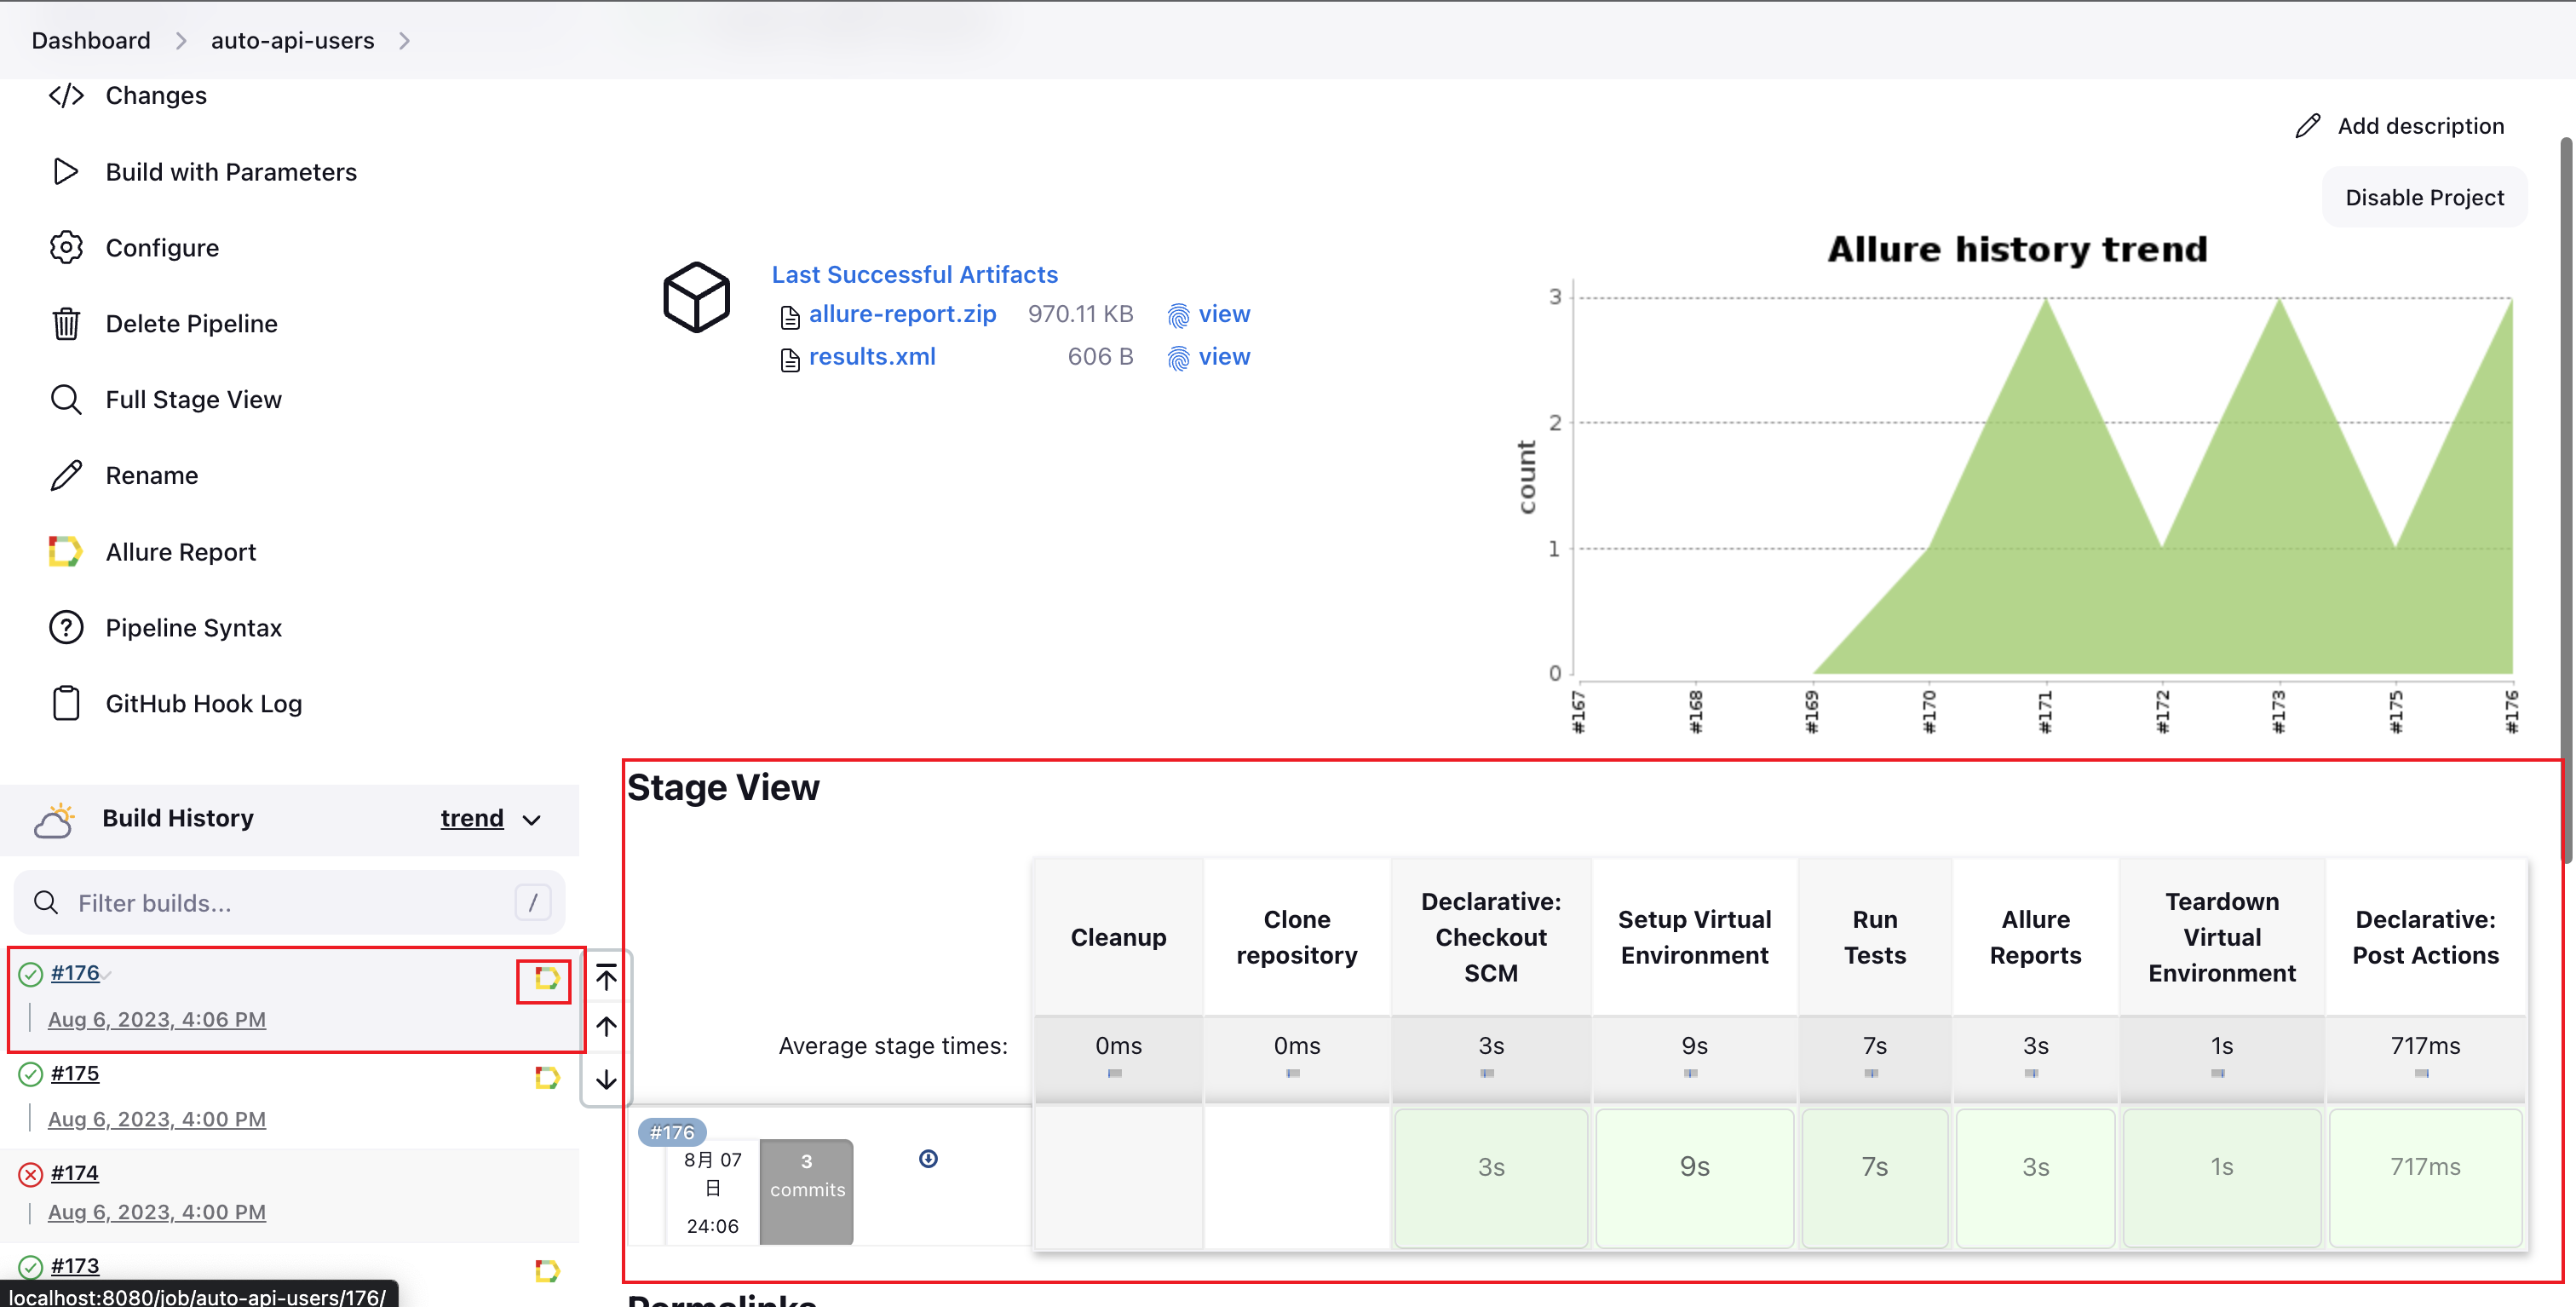Focus the Filter builds search field

pos(290,903)
